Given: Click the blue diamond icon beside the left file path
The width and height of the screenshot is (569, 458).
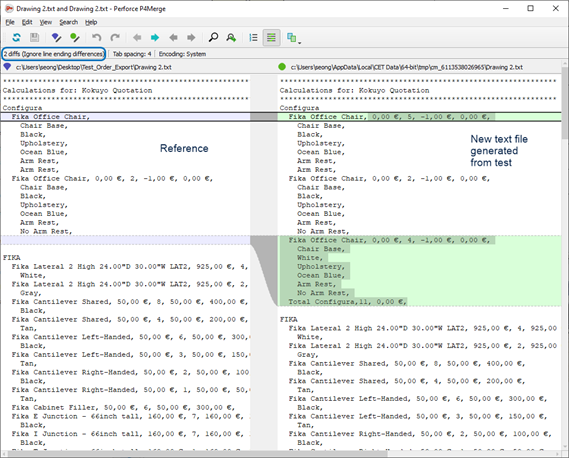Looking at the screenshot, I should (7, 67).
